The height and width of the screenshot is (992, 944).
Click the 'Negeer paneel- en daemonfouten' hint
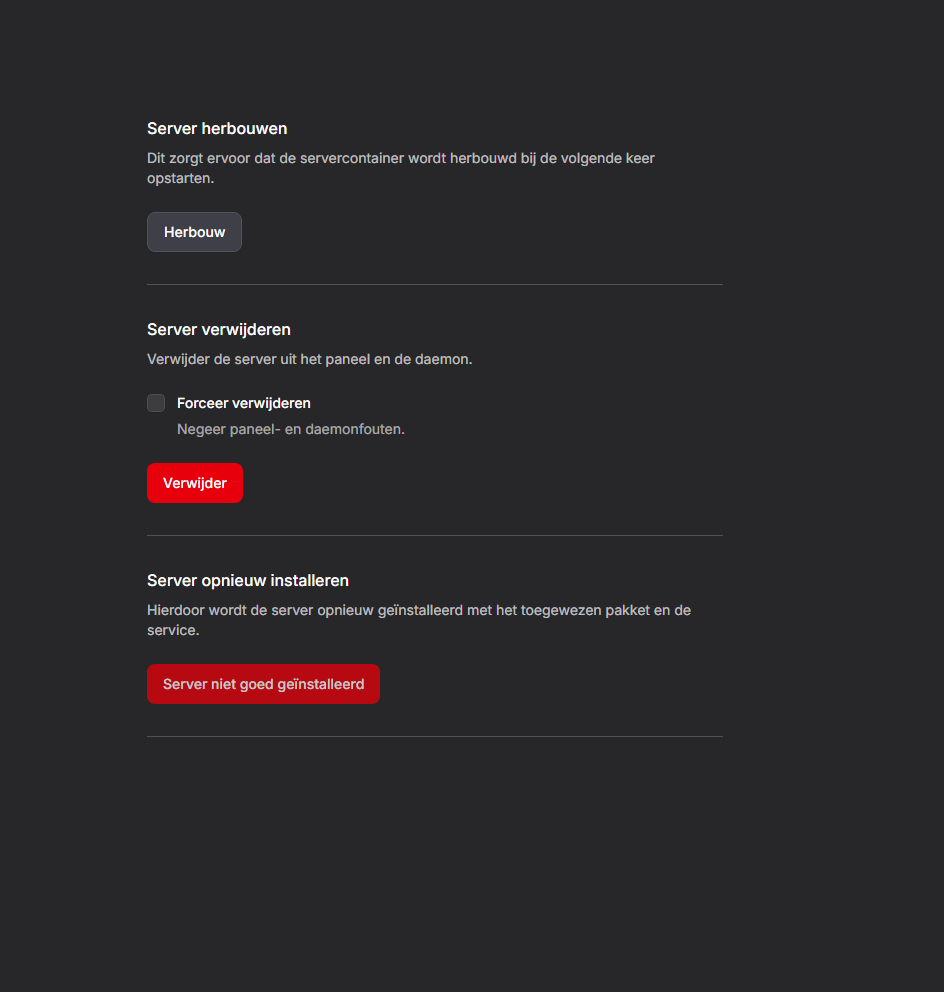point(290,429)
